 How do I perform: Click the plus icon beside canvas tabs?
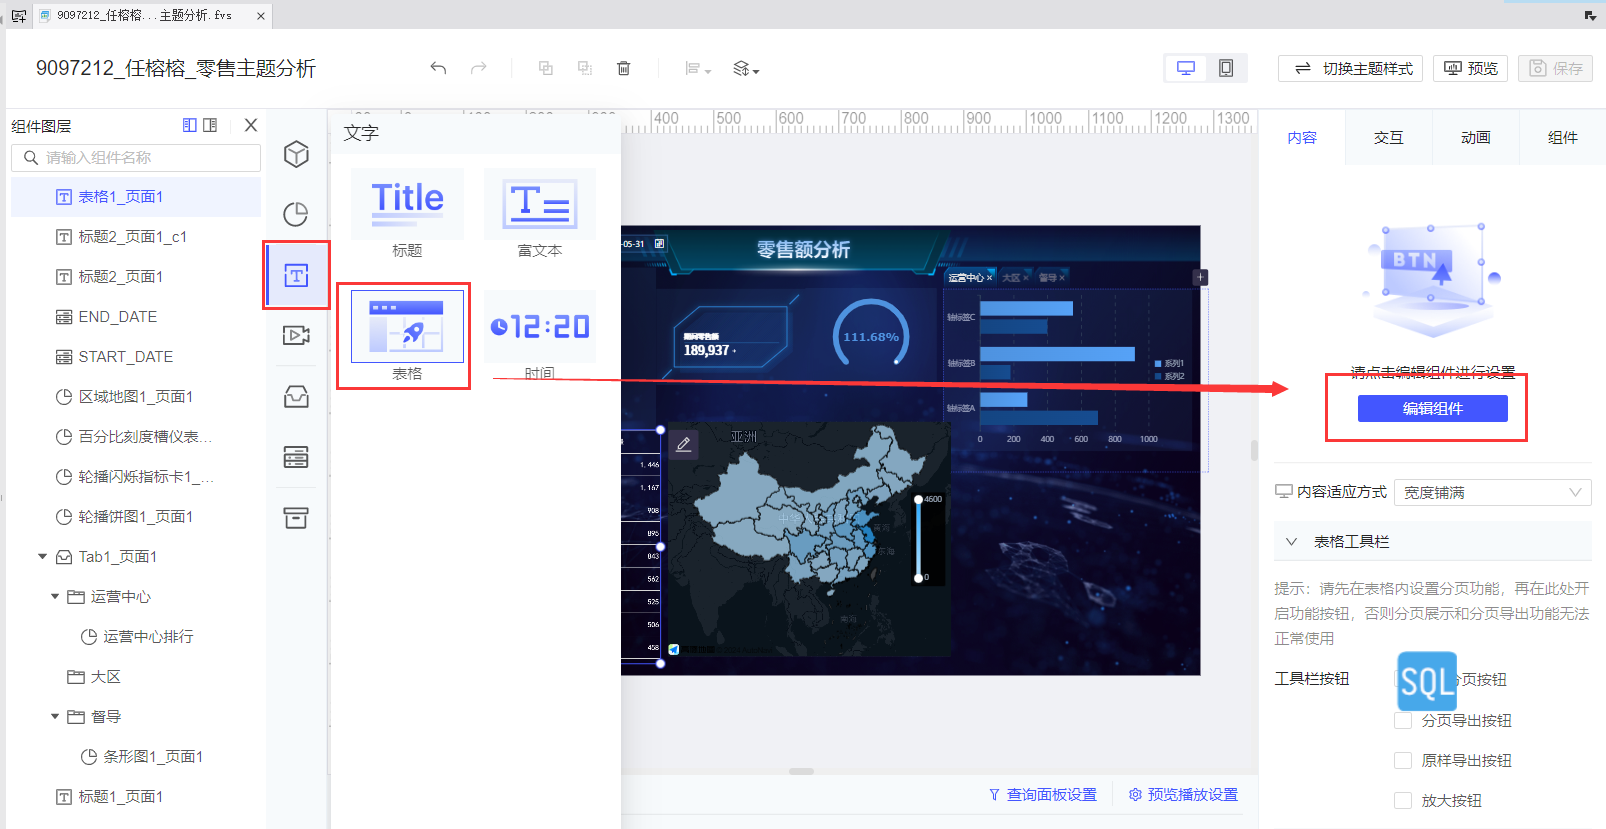(x=1201, y=277)
